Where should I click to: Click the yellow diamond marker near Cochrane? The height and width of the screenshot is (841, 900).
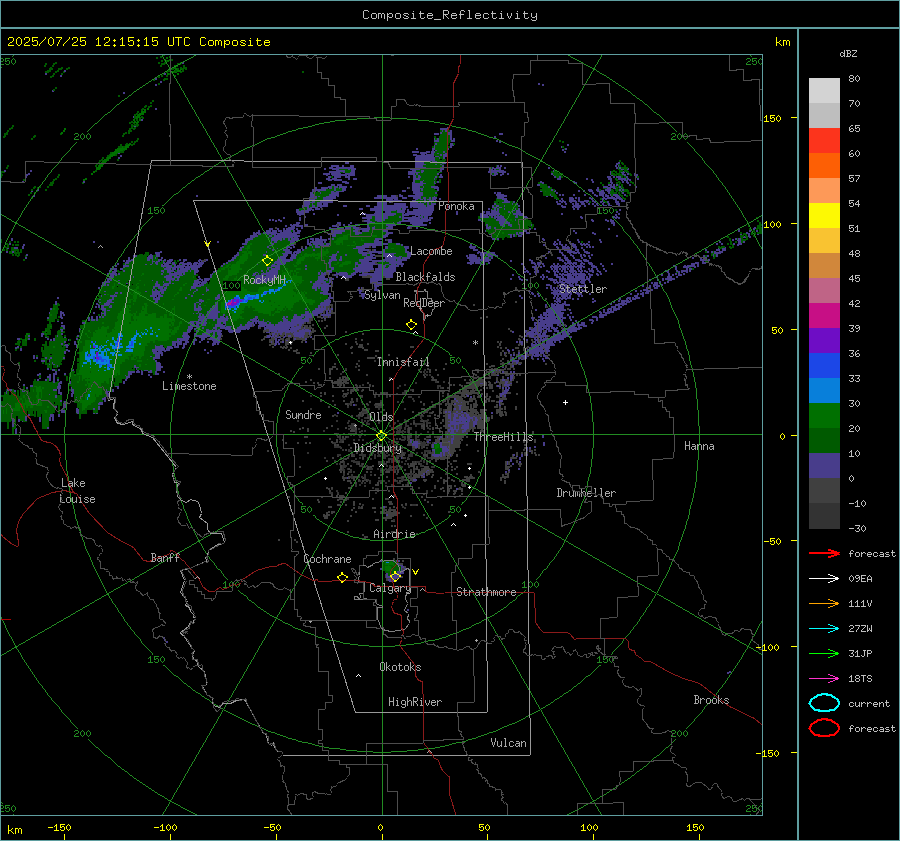click(x=342, y=577)
